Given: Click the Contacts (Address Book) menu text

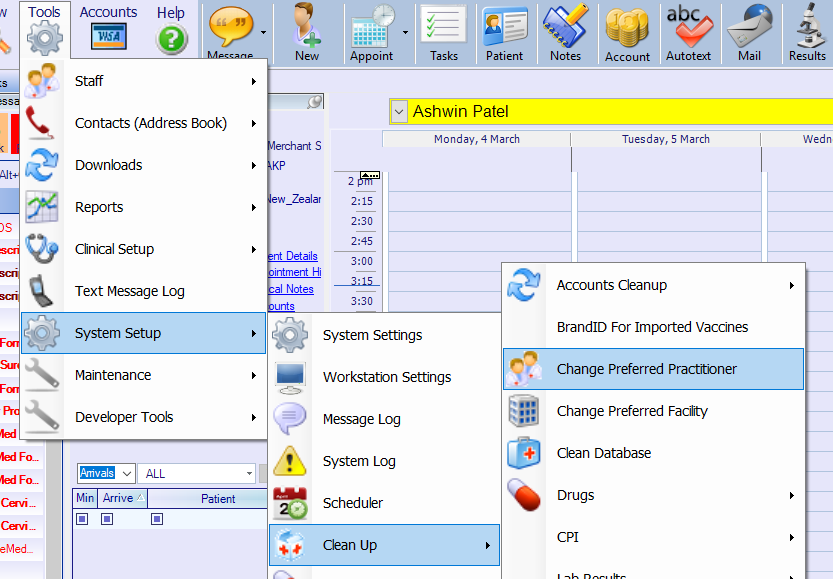Looking at the screenshot, I should tap(151, 123).
